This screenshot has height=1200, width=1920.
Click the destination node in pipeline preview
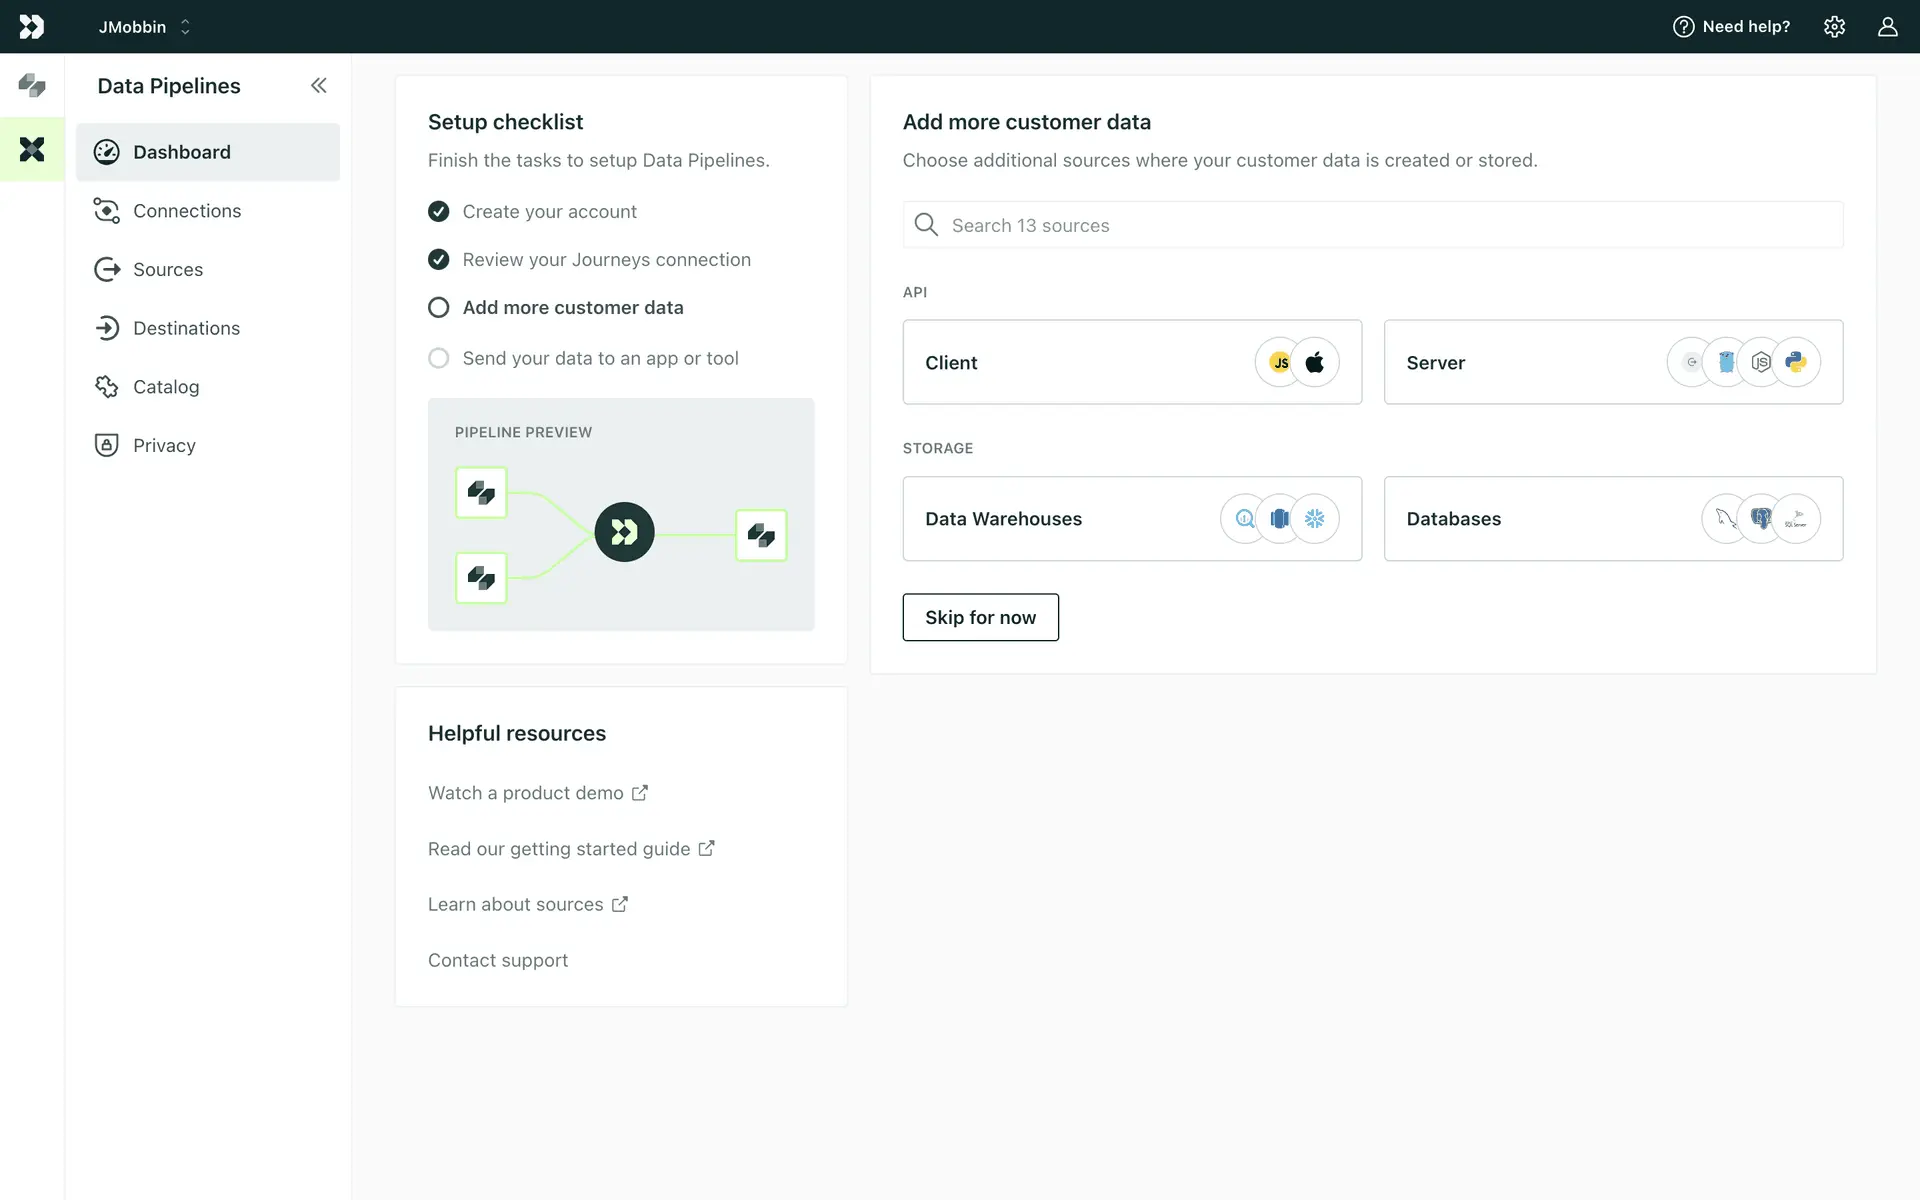pyautogui.click(x=761, y=535)
